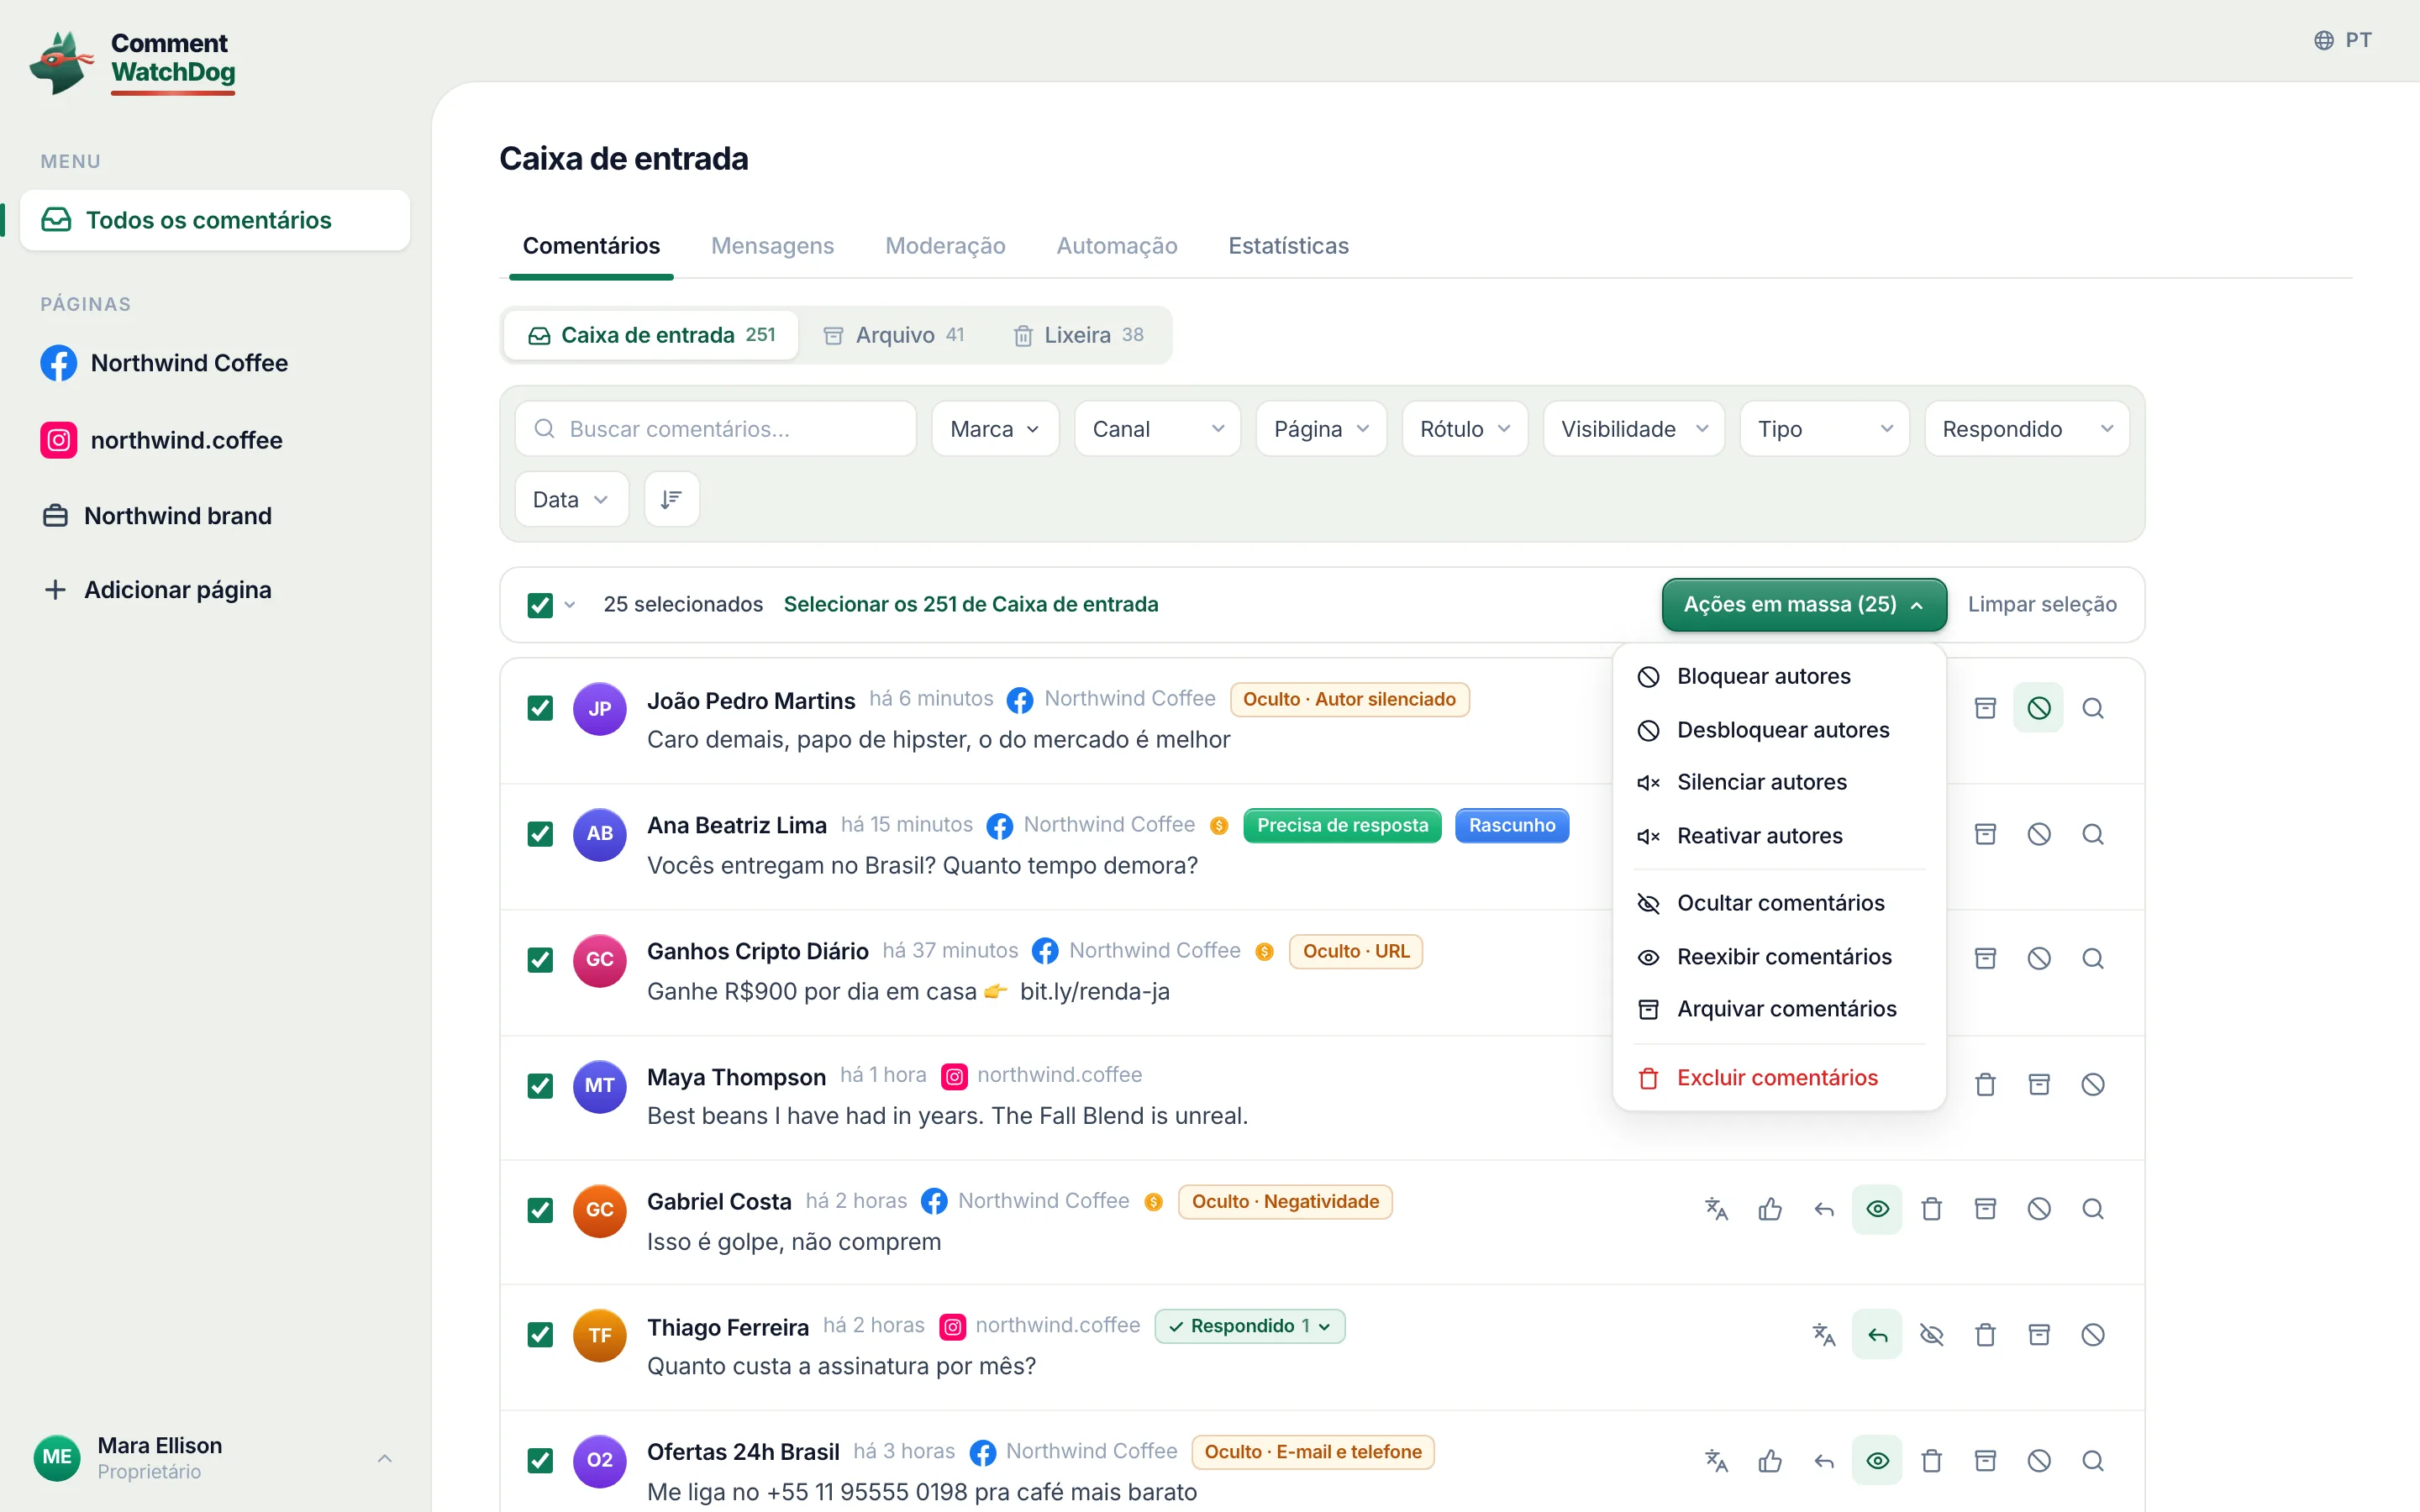Open the Página filter dropdown
The height and width of the screenshot is (1512, 2420).
coord(1321,429)
